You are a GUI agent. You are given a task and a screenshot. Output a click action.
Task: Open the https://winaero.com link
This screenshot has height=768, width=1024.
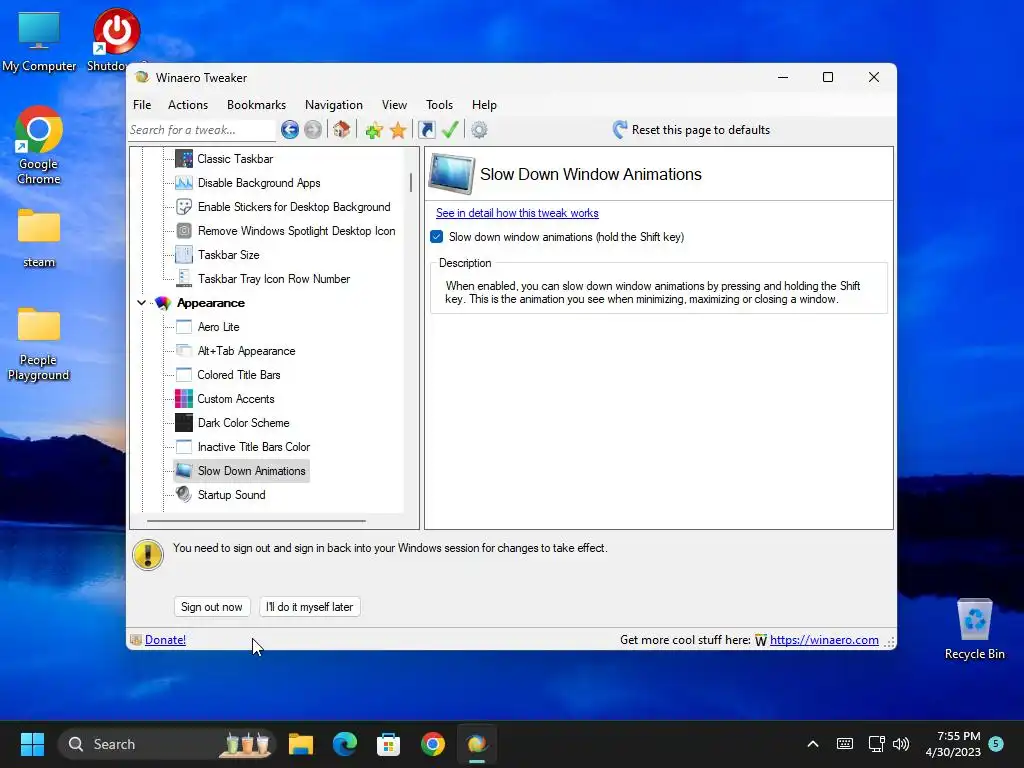pos(824,640)
